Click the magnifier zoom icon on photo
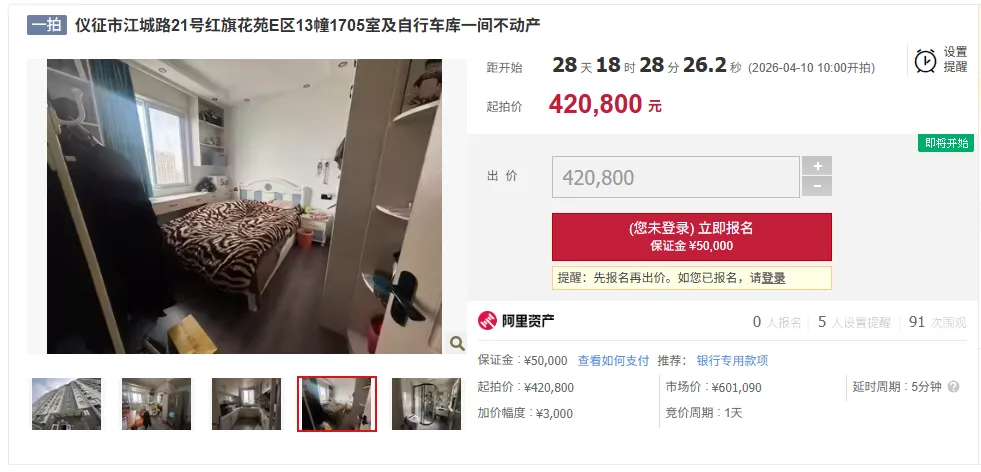 (x=457, y=343)
